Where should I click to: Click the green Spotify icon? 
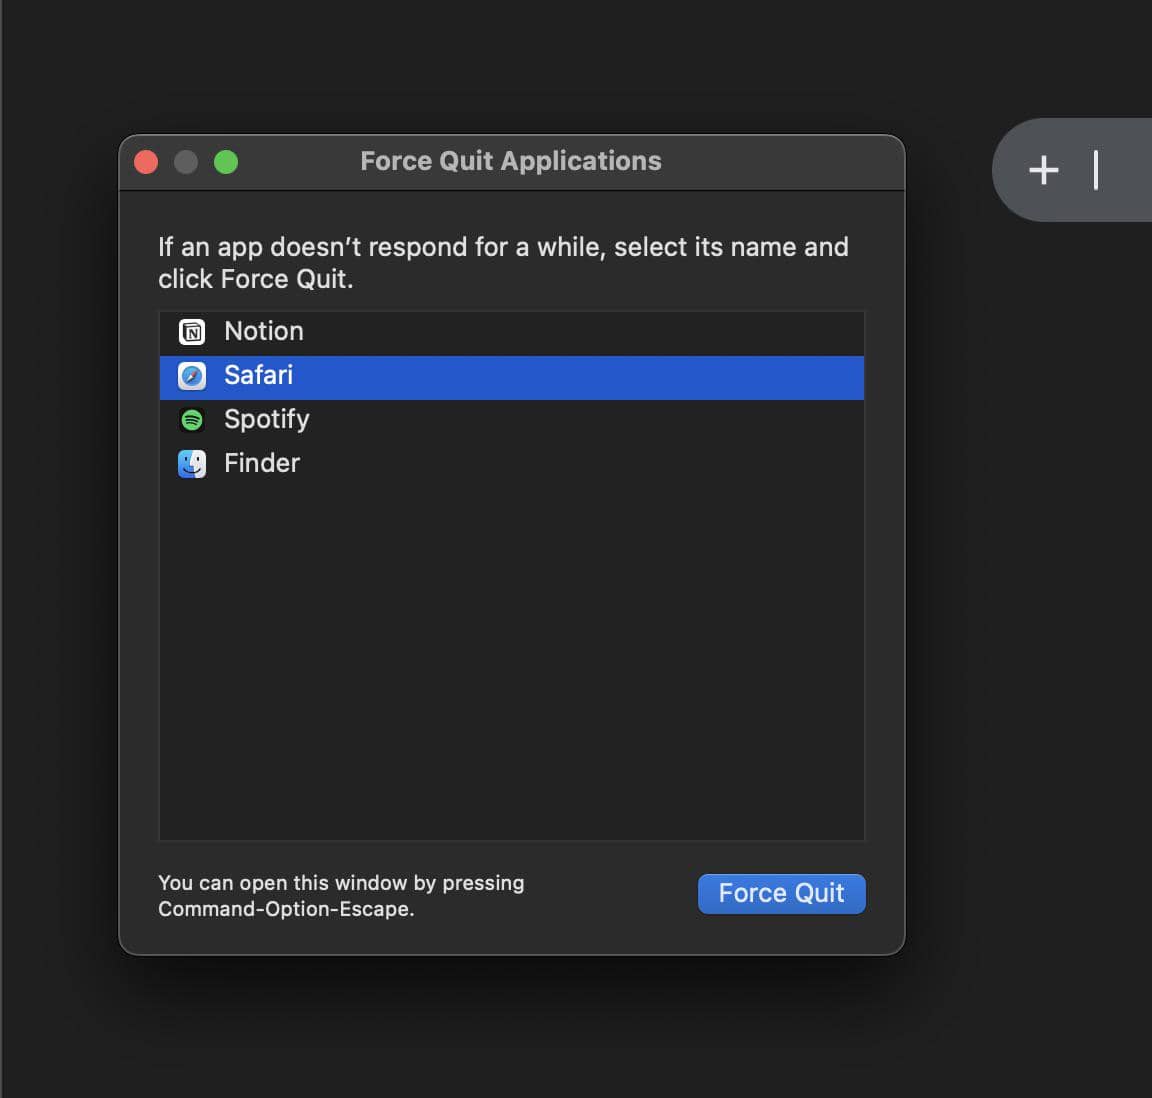pos(191,420)
